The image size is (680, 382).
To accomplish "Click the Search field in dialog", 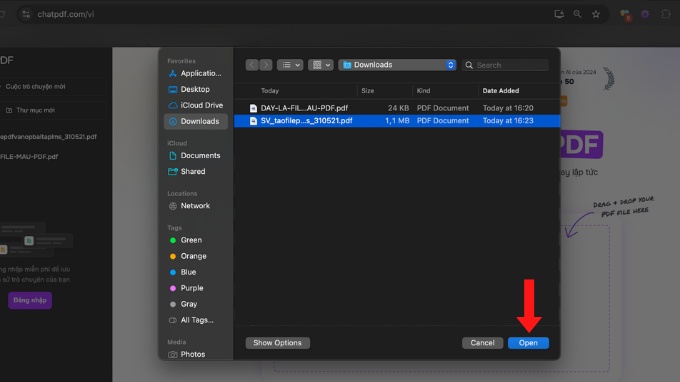I will [505, 65].
